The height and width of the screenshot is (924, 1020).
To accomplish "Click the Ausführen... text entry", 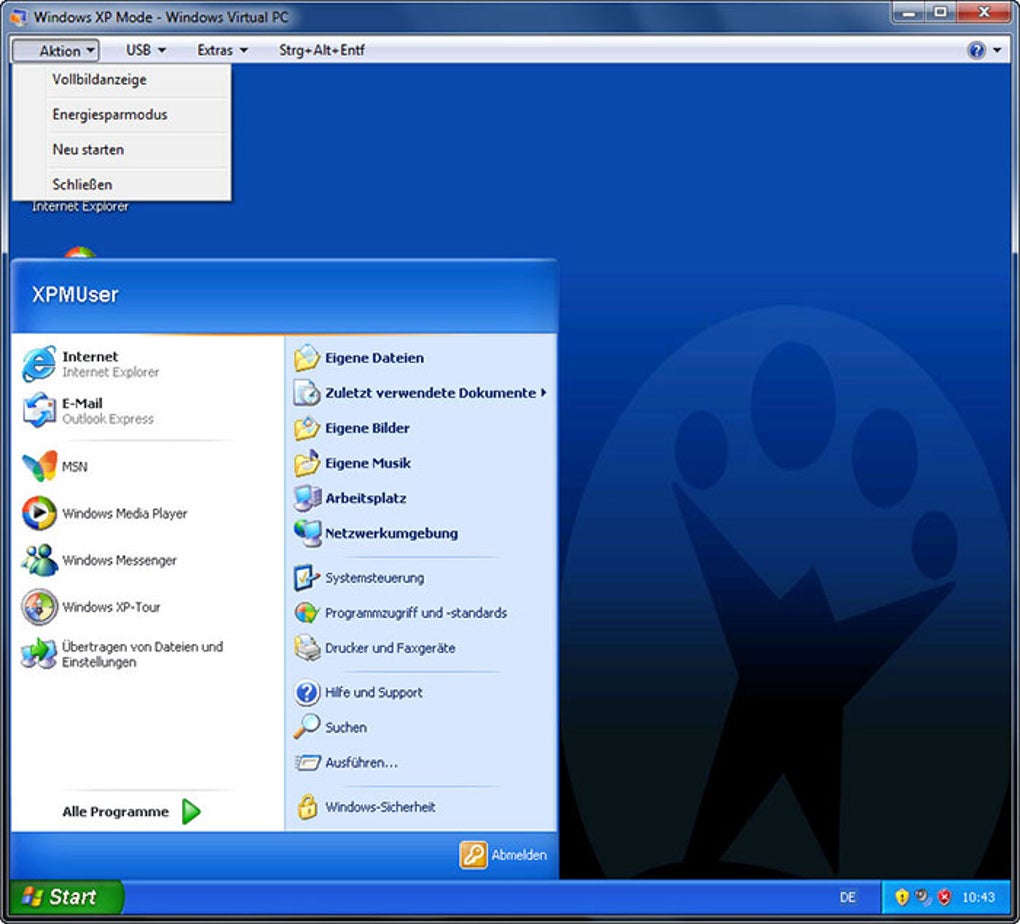I will 361,763.
